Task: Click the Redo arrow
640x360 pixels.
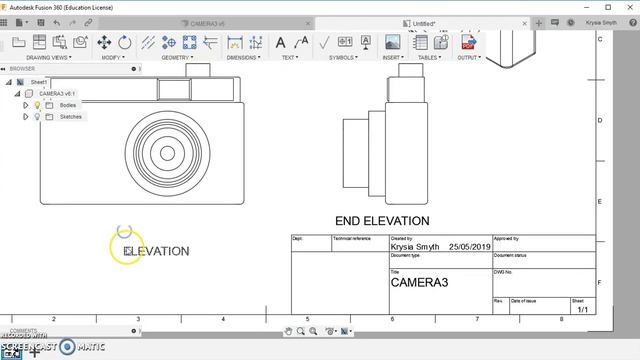Action: 72,23
